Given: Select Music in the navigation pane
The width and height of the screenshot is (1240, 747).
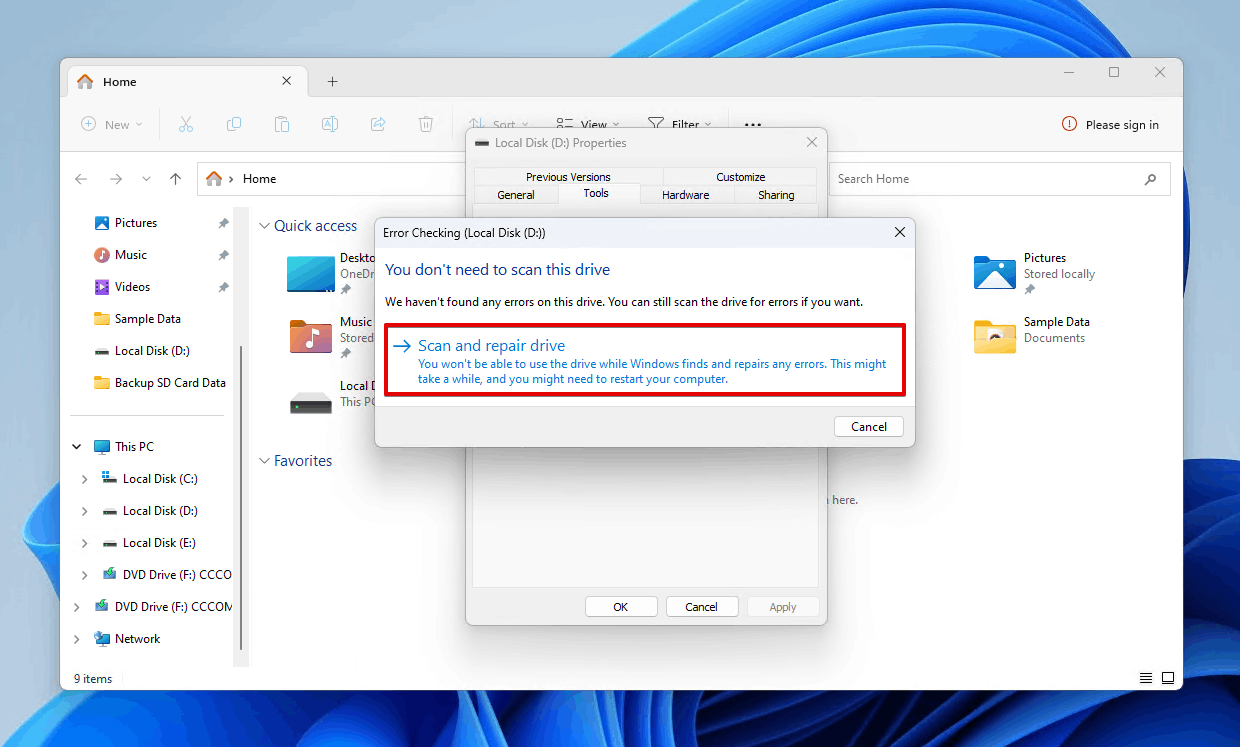Looking at the screenshot, I should click(131, 255).
